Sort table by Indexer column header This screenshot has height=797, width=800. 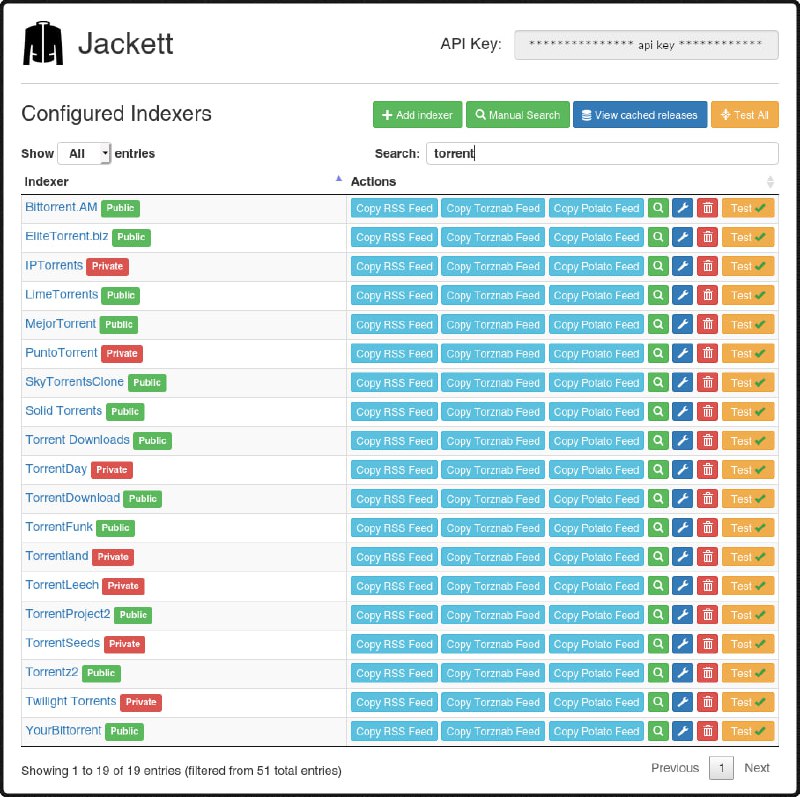click(180, 182)
